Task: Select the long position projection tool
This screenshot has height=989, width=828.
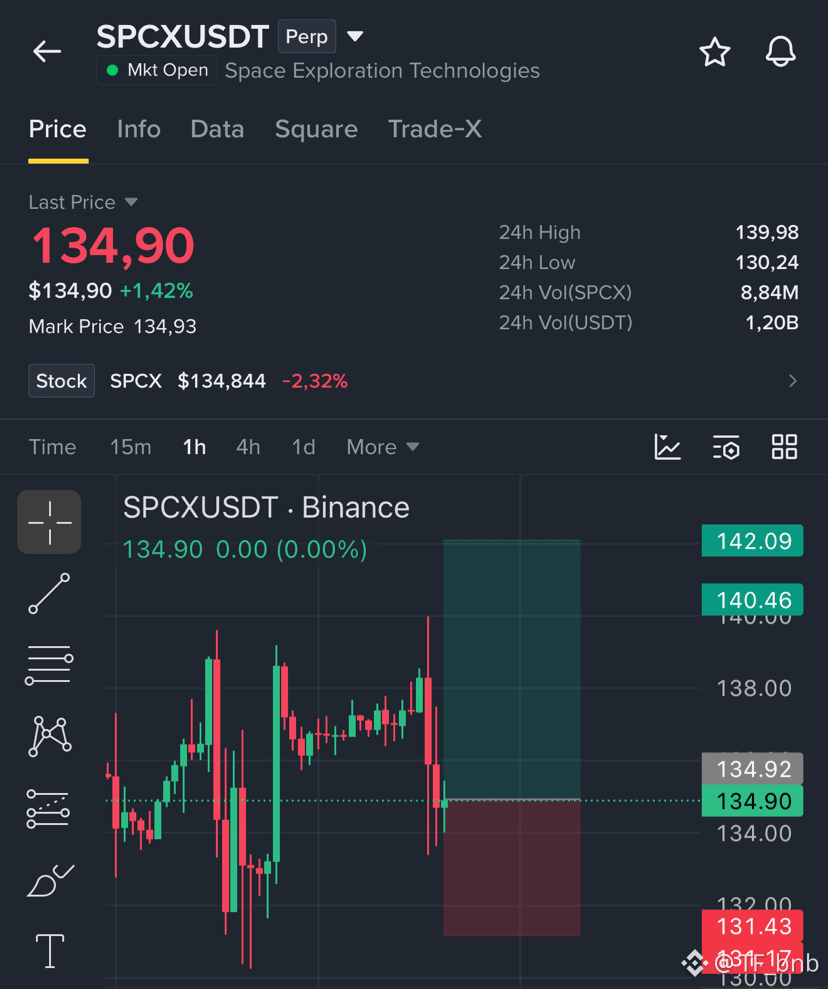Action: (x=48, y=809)
